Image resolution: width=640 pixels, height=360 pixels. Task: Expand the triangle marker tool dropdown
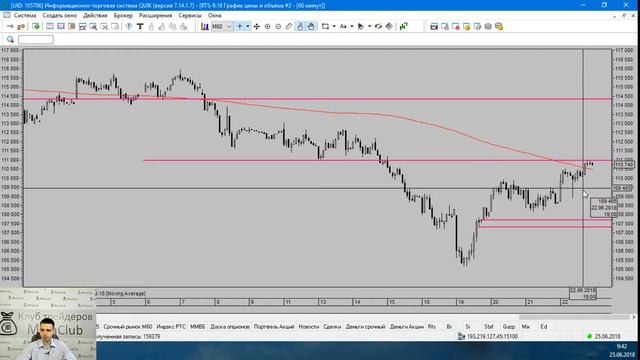pyautogui.click(x=369, y=27)
